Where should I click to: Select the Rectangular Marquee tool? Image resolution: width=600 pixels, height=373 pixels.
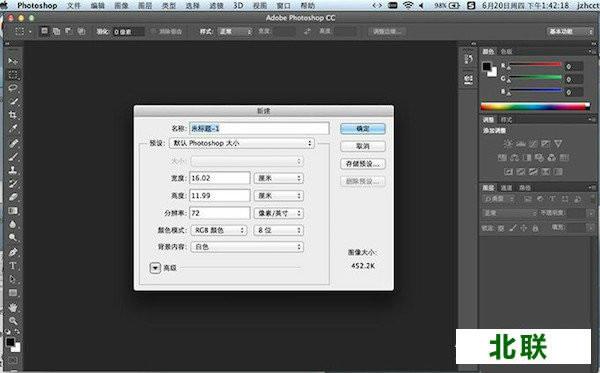[x=13, y=75]
